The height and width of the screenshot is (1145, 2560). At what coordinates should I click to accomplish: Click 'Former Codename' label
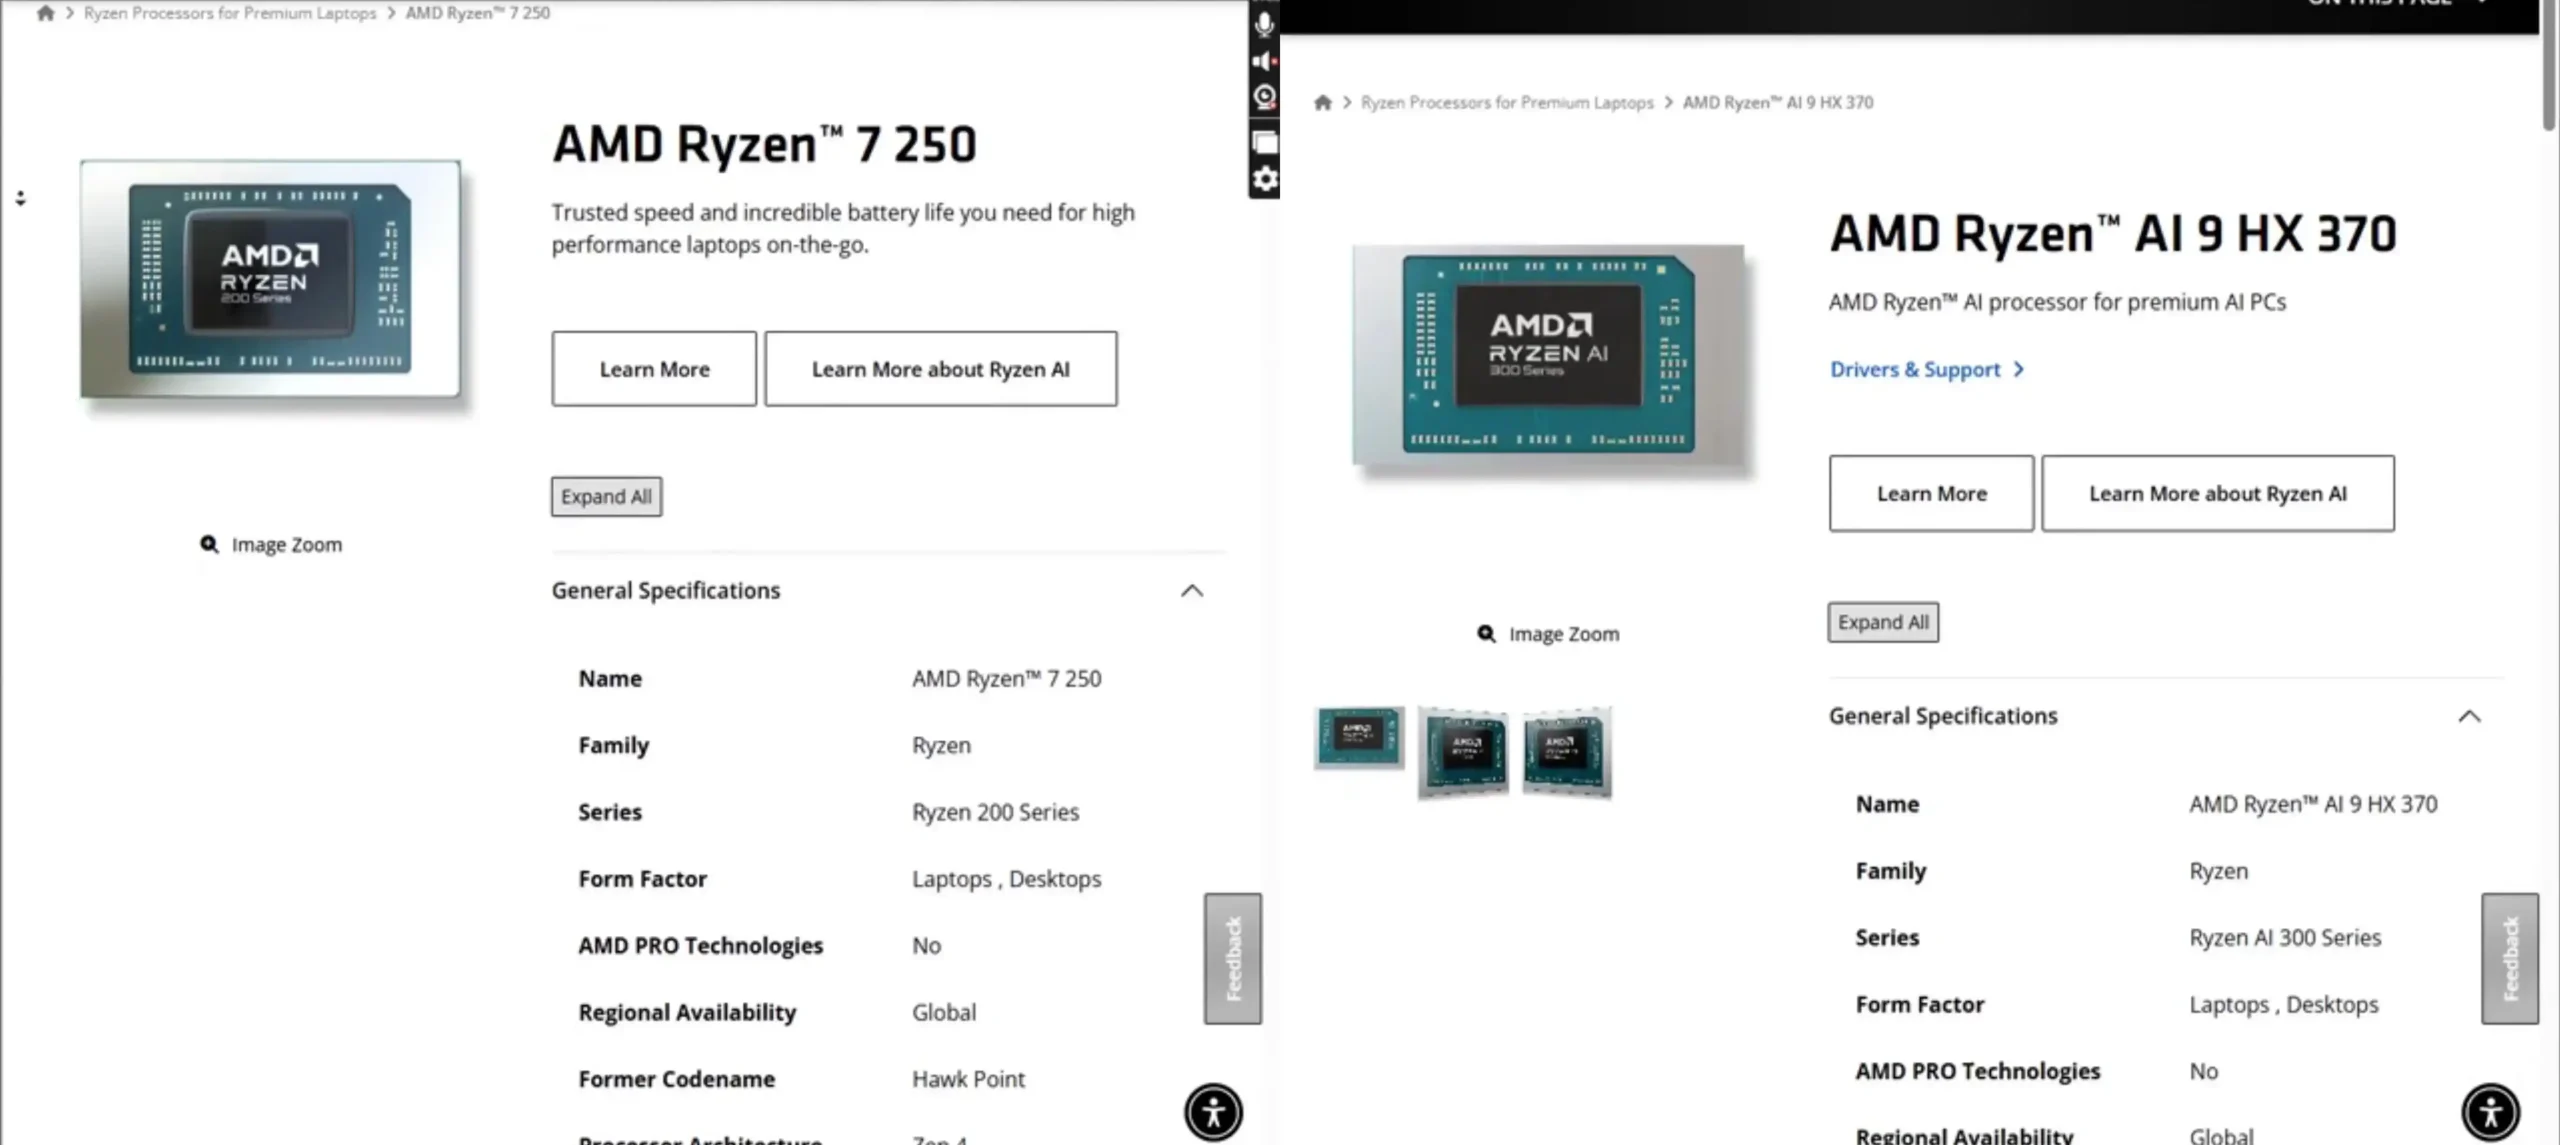point(676,1079)
